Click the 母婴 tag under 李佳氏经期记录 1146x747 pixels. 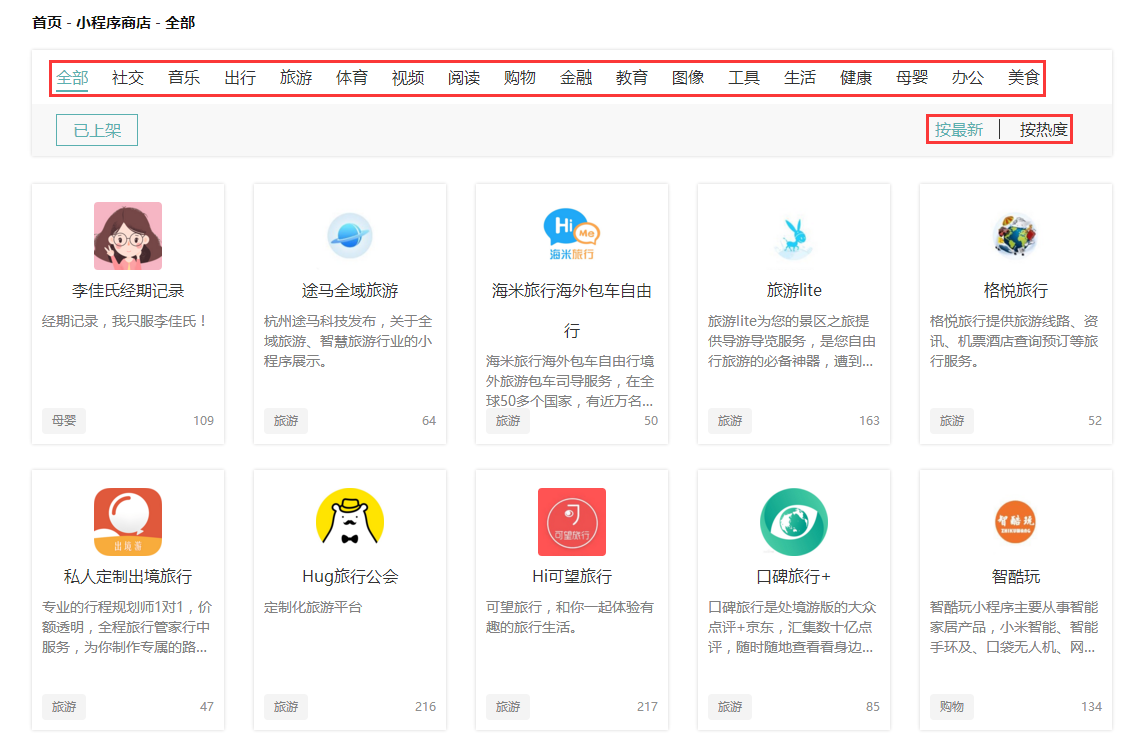point(63,421)
